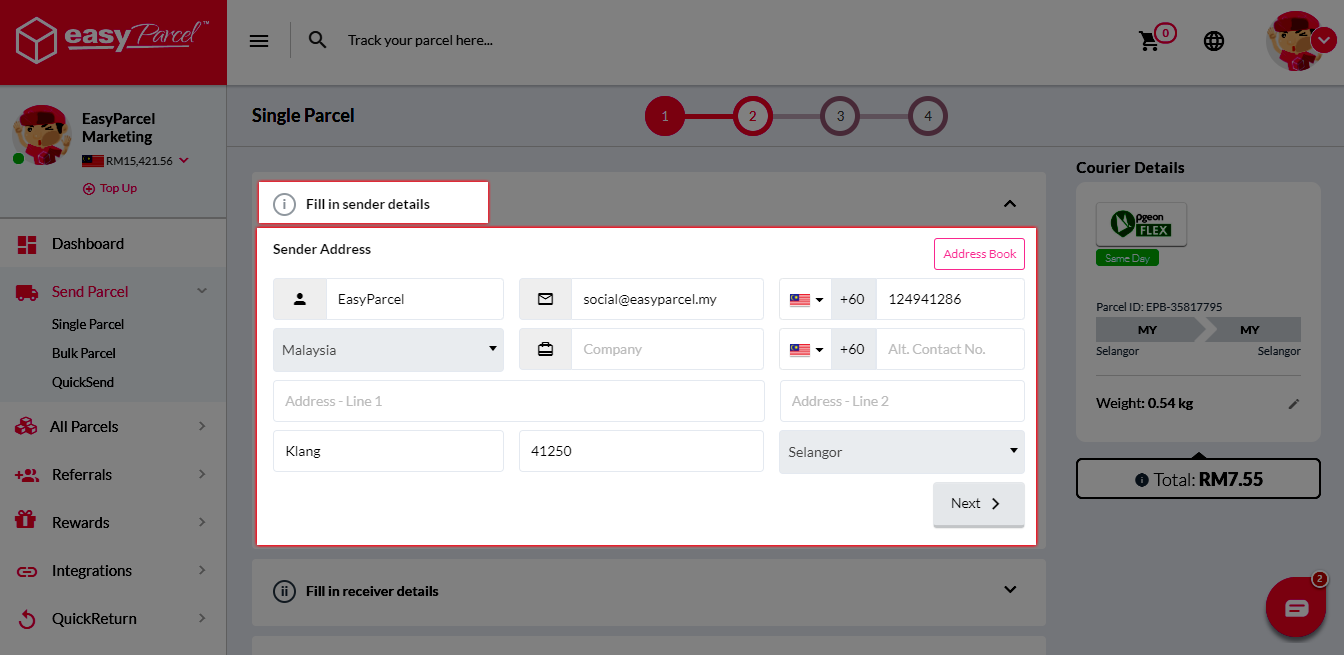1344x655 pixels.
Task: Open the Address Book
Action: tap(979, 254)
